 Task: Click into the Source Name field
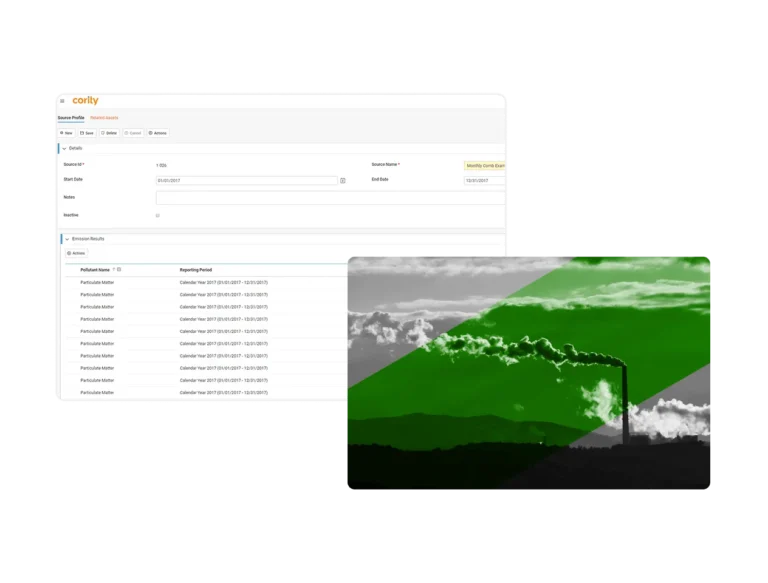(484, 166)
